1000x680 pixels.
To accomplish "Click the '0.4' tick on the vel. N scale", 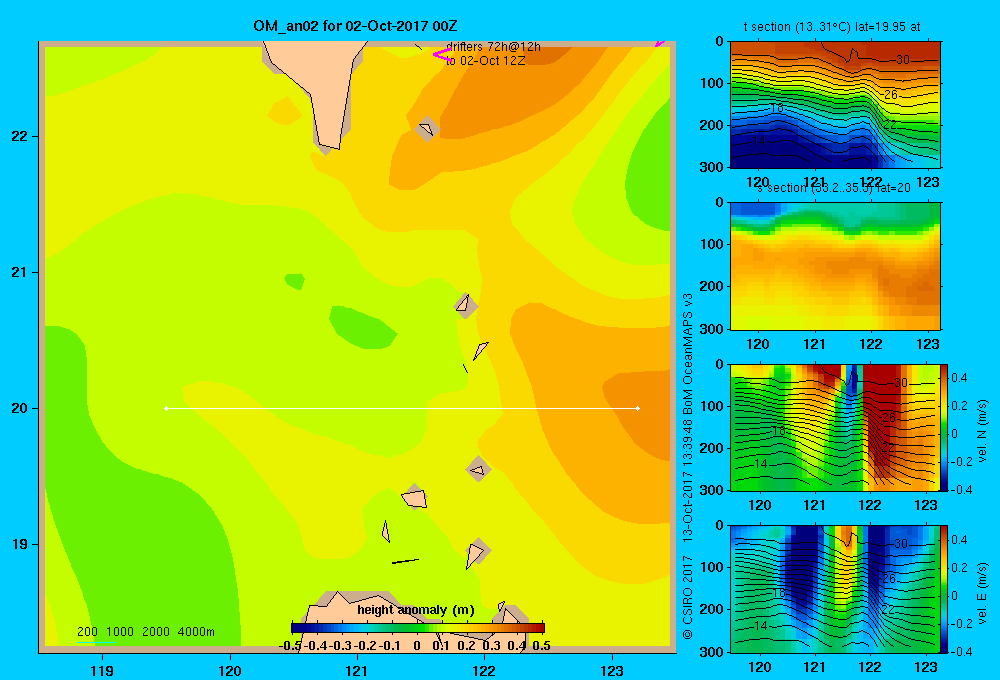I will pyautogui.click(x=959, y=378).
